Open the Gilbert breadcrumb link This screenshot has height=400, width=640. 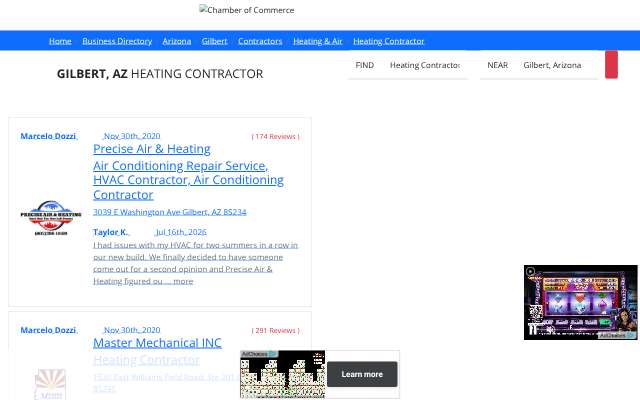click(214, 41)
